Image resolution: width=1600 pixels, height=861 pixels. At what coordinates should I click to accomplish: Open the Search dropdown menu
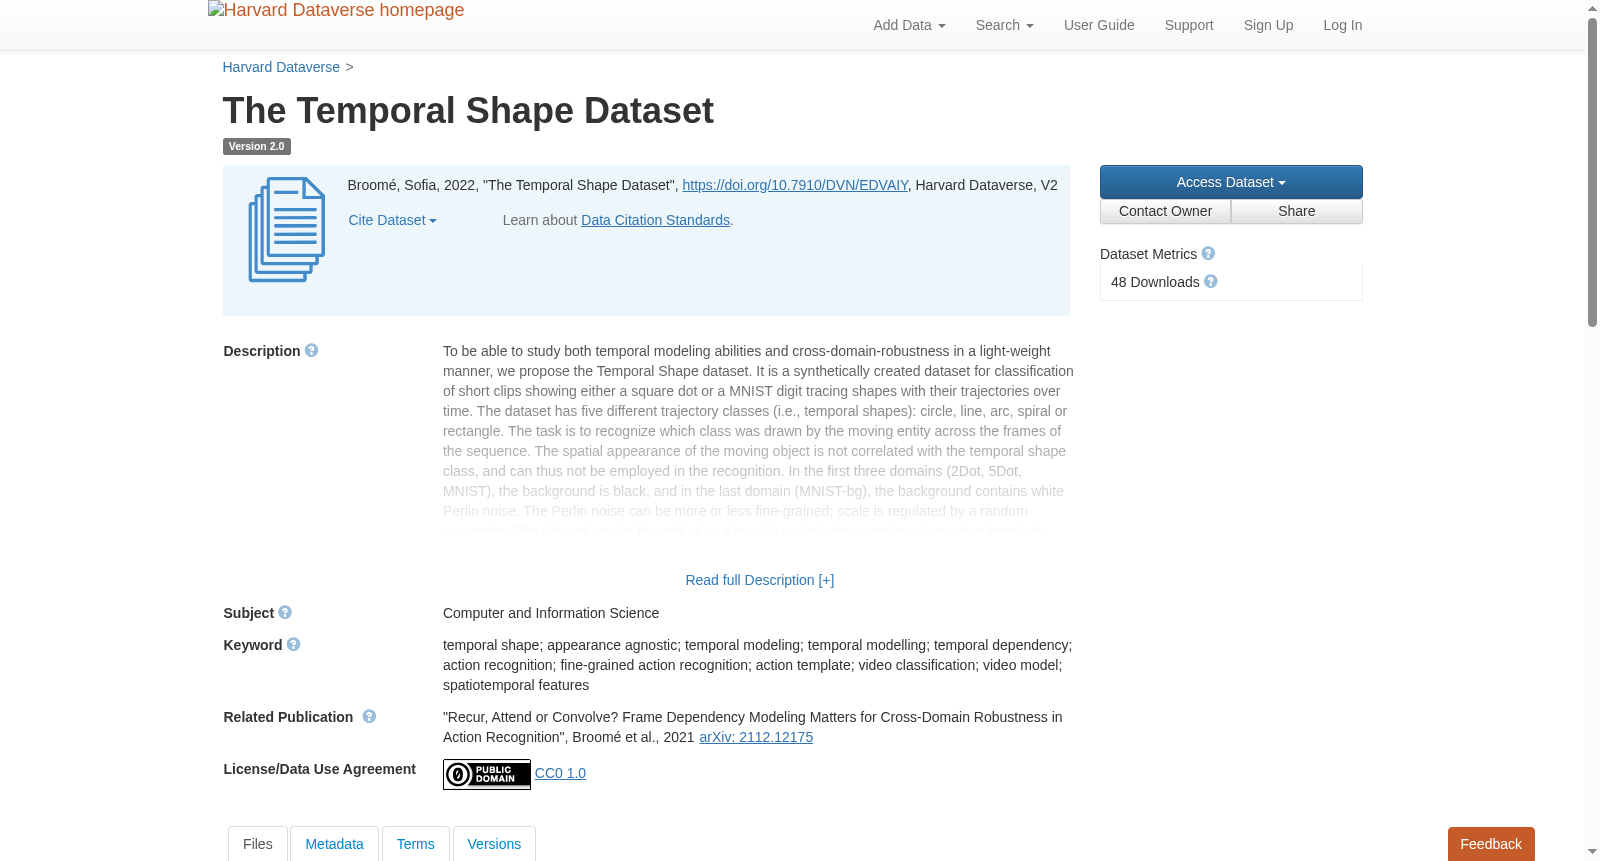tap(1004, 25)
